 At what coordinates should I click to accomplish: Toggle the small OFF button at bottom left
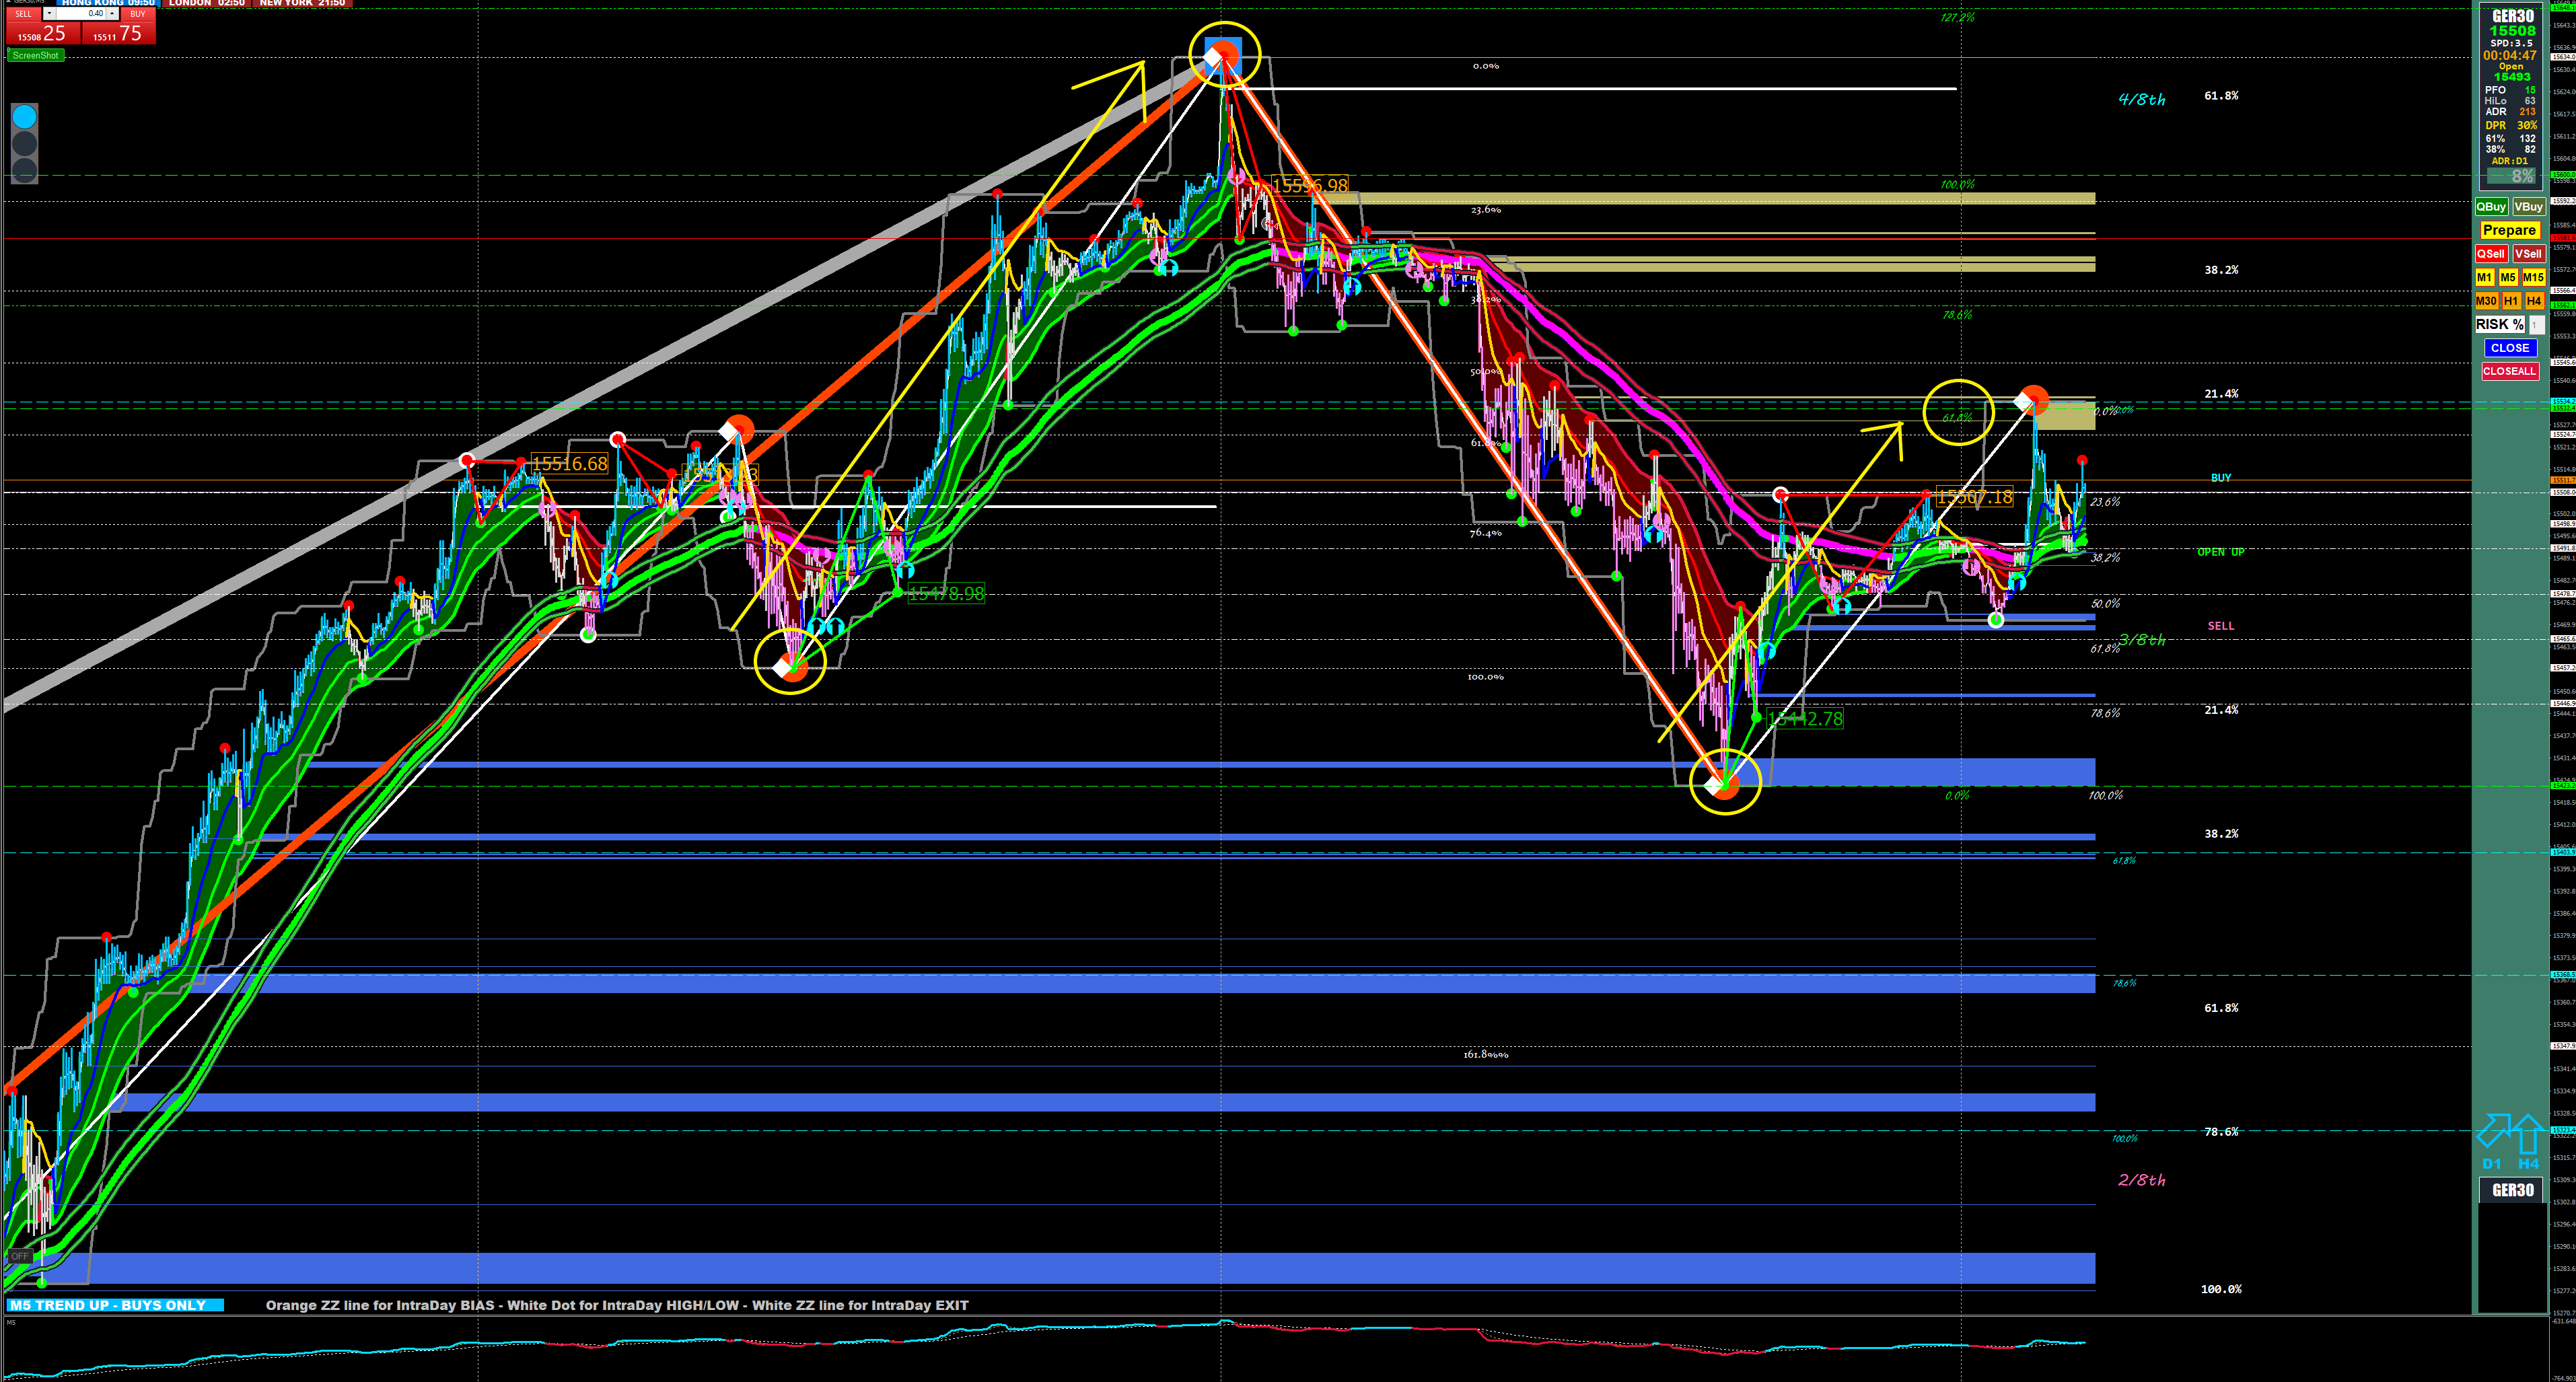click(x=19, y=1256)
